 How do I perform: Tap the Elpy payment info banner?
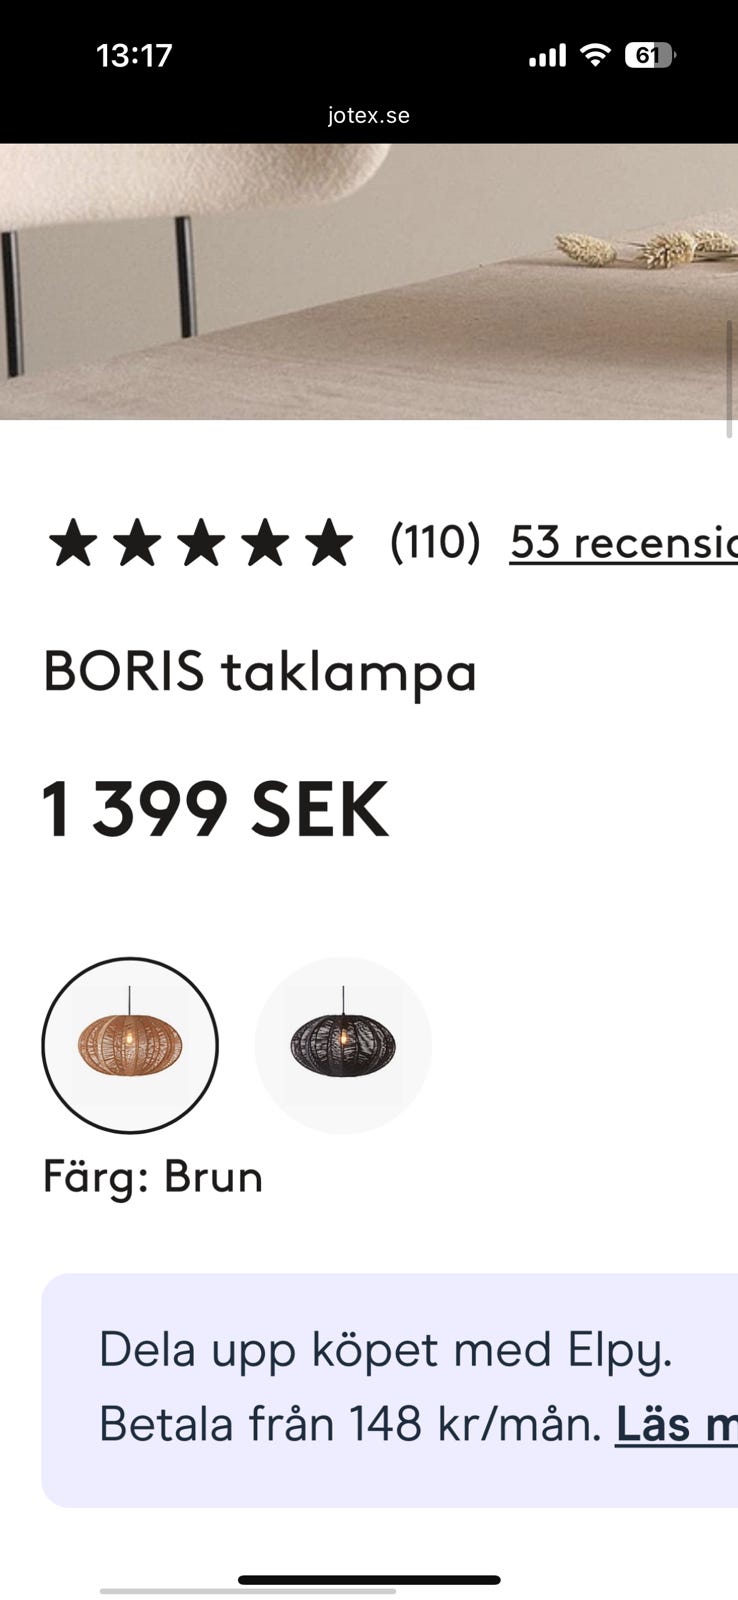[x=390, y=1390]
